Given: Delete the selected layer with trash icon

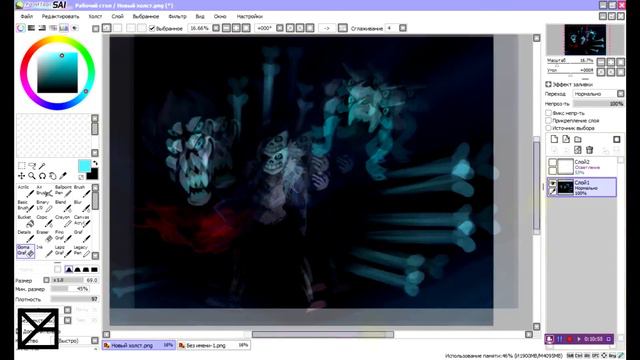Looking at the screenshot, I should 589,150.
